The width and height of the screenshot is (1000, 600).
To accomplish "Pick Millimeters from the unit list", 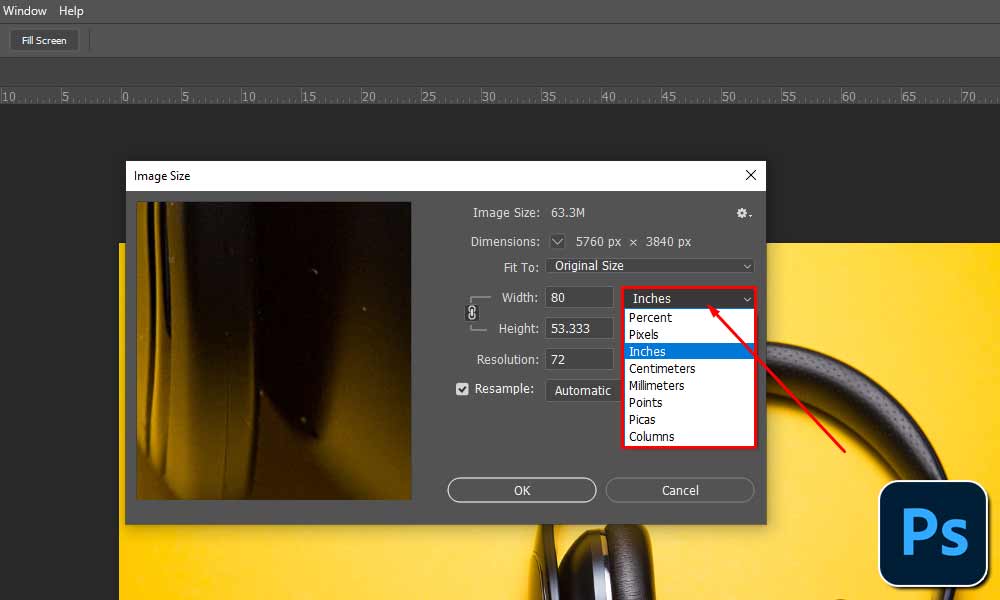I will [x=689, y=386].
